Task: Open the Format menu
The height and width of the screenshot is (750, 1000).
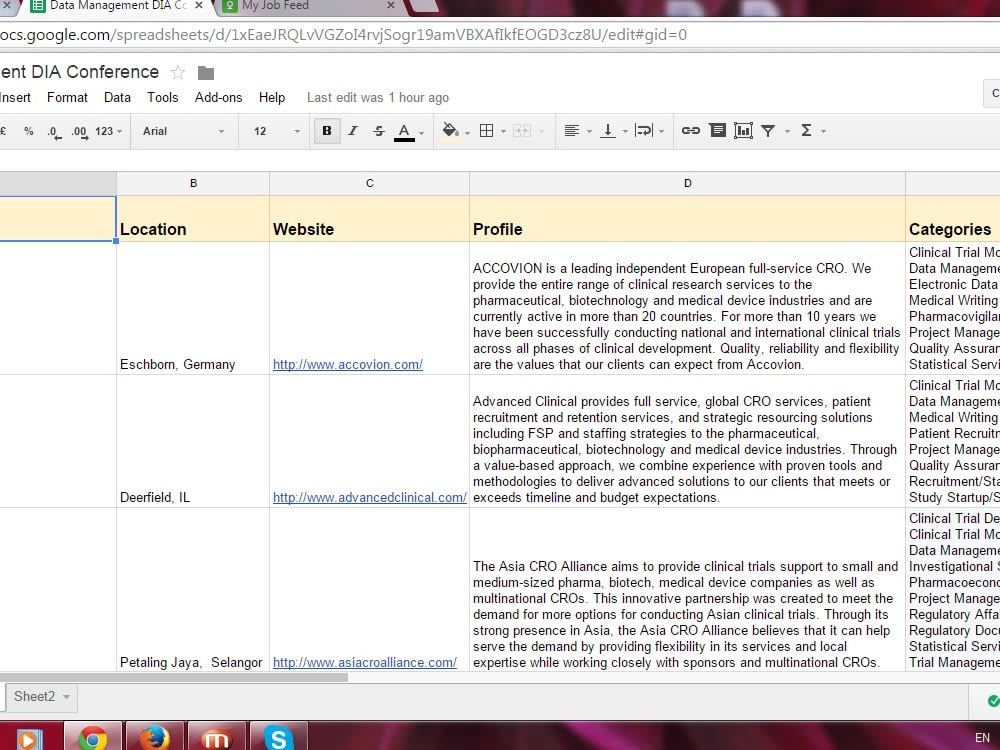Action: pyautogui.click(x=67, y=98)
